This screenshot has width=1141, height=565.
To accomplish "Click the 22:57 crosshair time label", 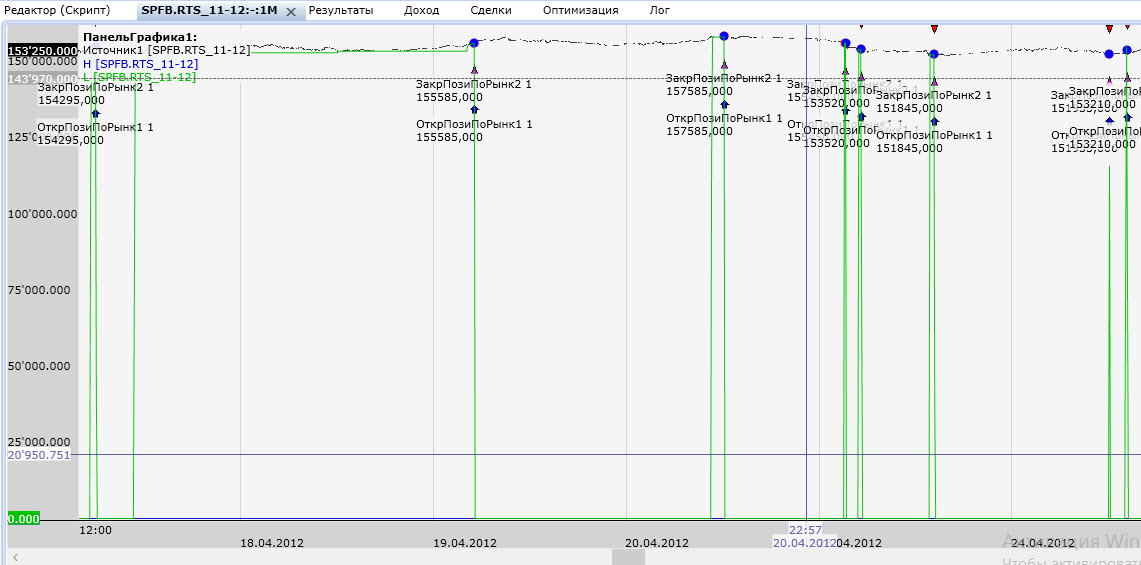I will pos(806,530).
